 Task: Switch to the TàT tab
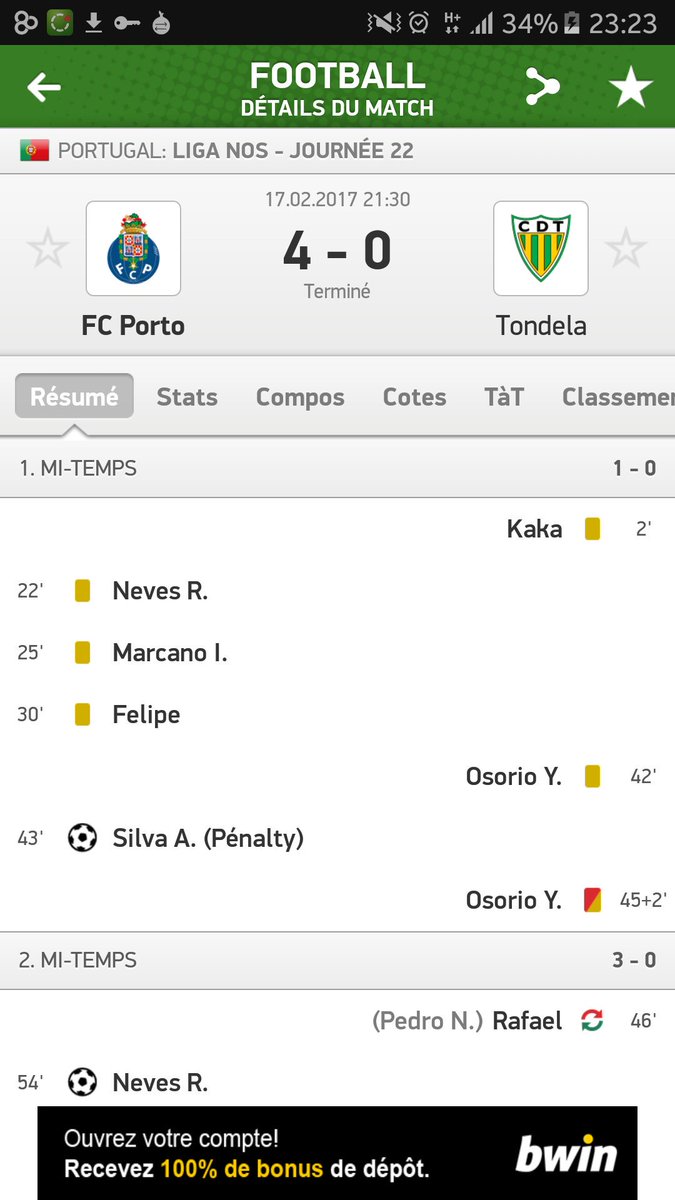[x=504, y=397]
